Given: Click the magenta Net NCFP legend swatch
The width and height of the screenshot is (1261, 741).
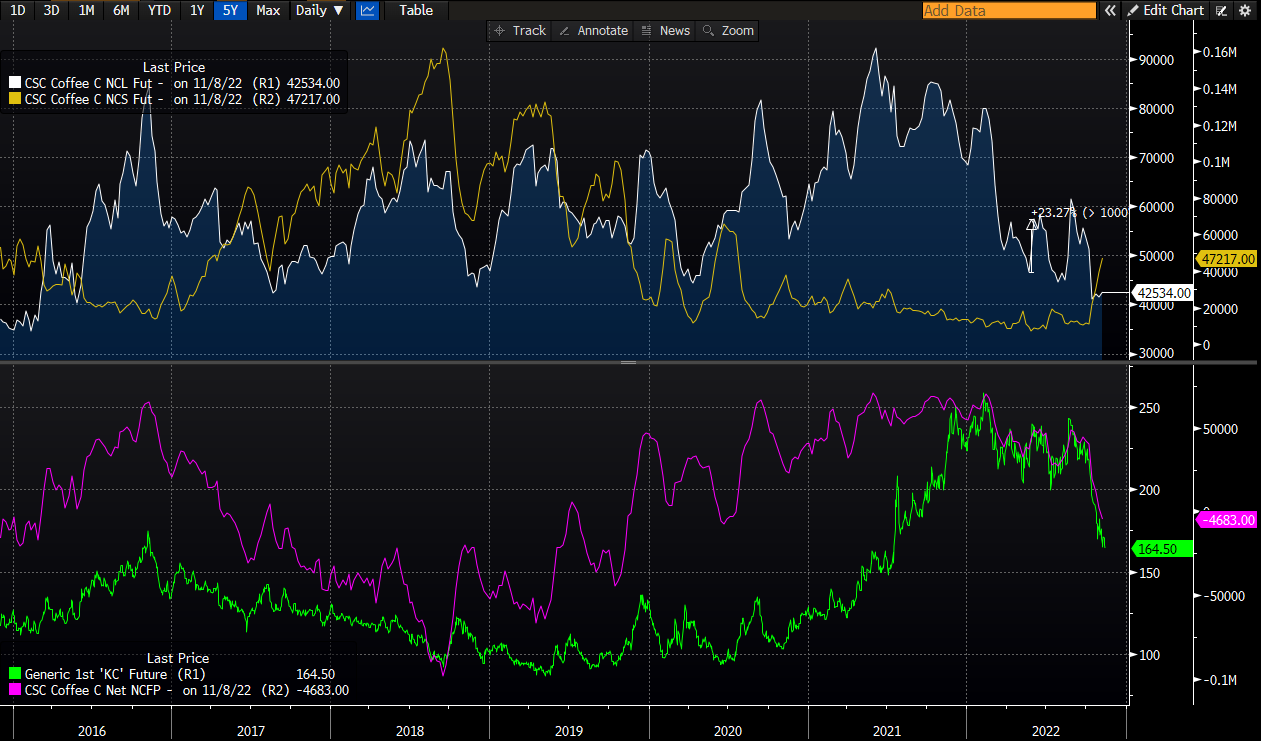Looking at the screenshot, I should coord(14,690).
